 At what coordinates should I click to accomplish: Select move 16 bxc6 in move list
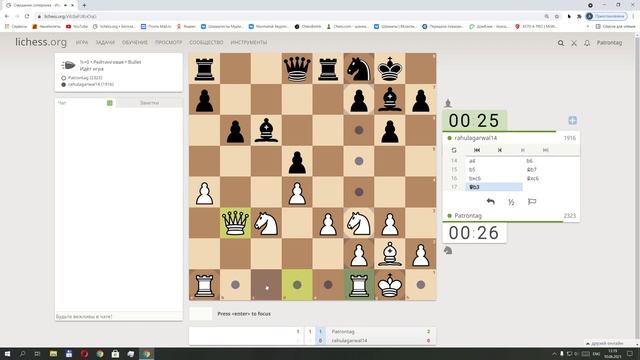click(x=494, y=178)
